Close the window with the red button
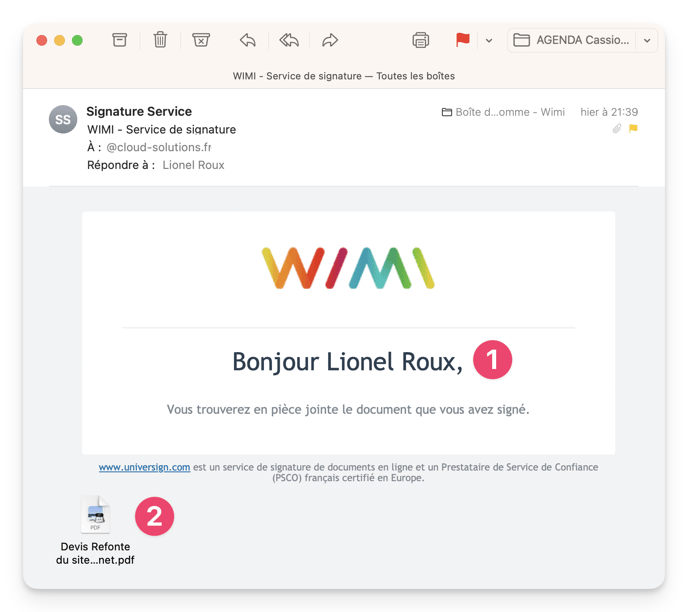This screenshot has height=612, width=688. pyautogui.click(x=42, y=40)
